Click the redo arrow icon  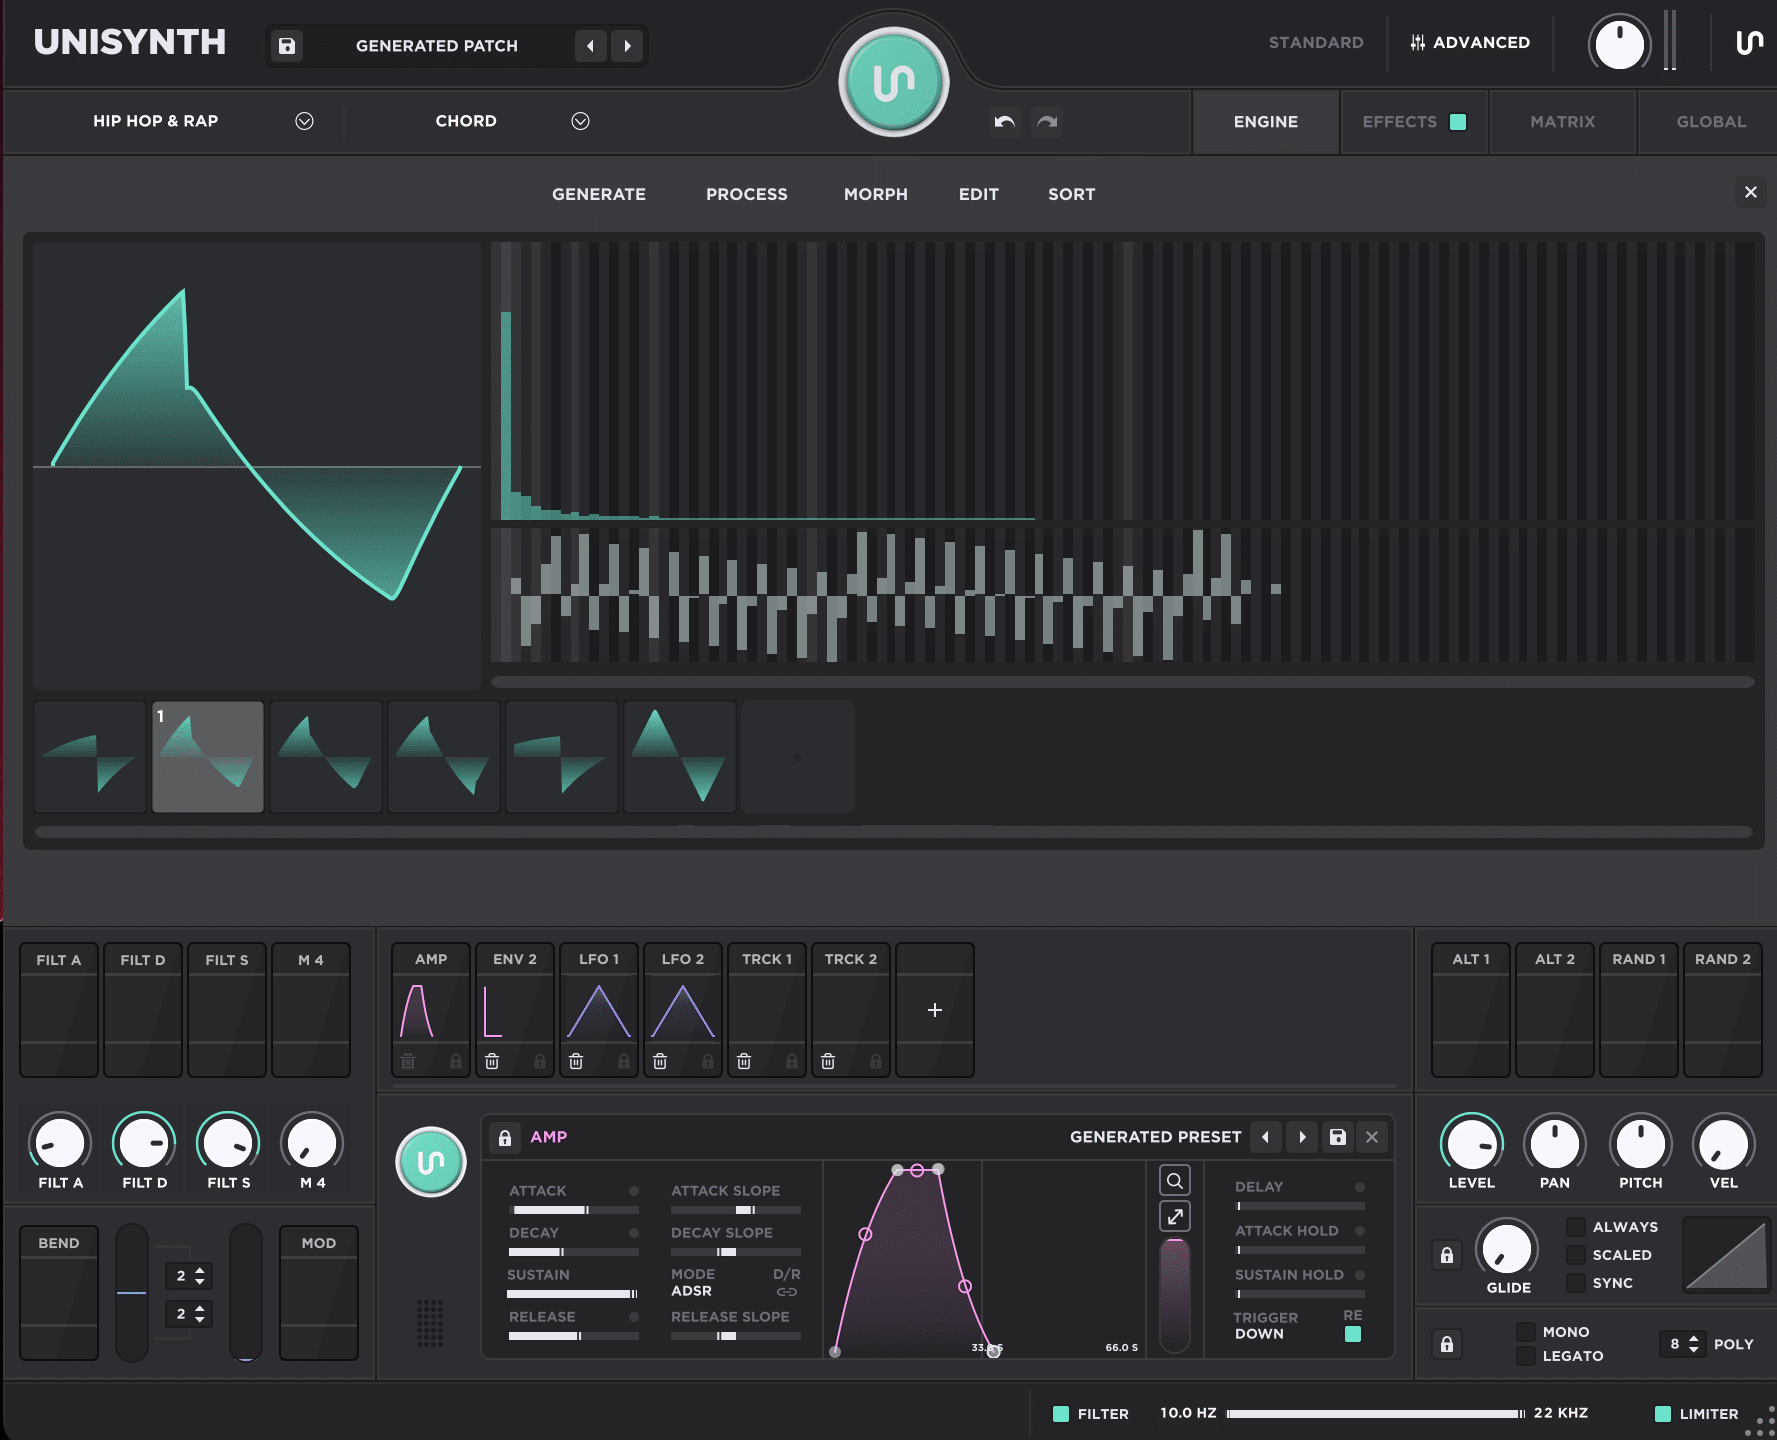(x=1047, y=122)
